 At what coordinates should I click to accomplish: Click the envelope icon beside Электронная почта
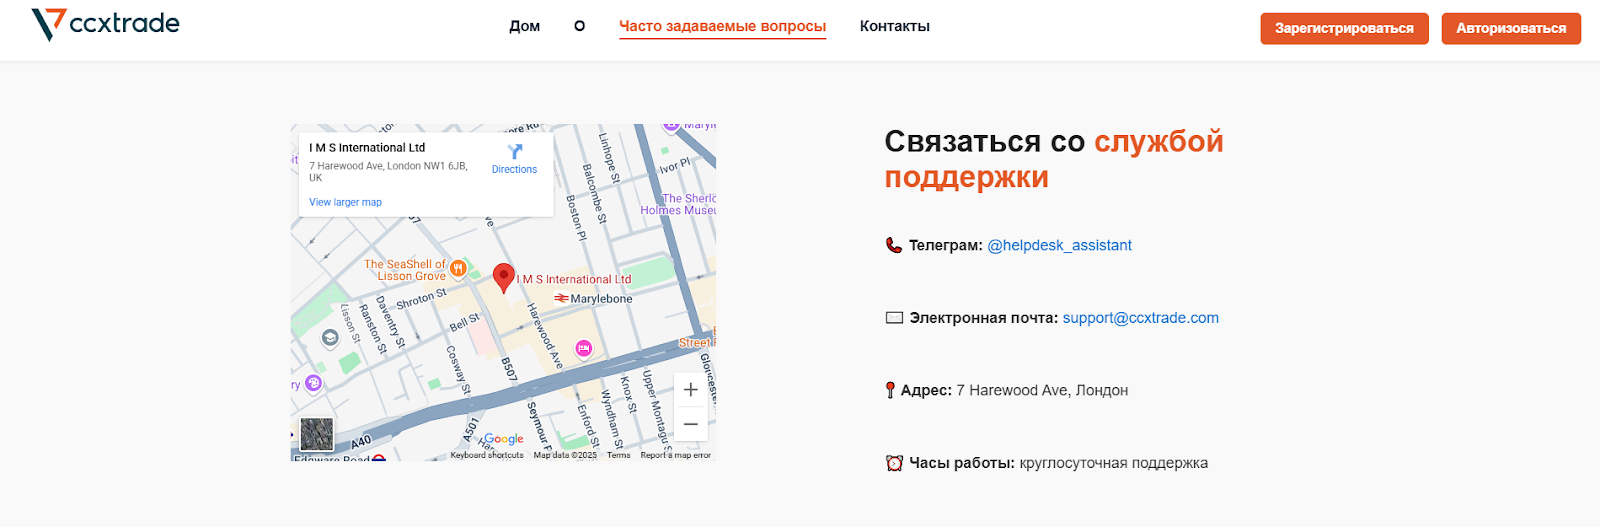(x=894, y=318)
